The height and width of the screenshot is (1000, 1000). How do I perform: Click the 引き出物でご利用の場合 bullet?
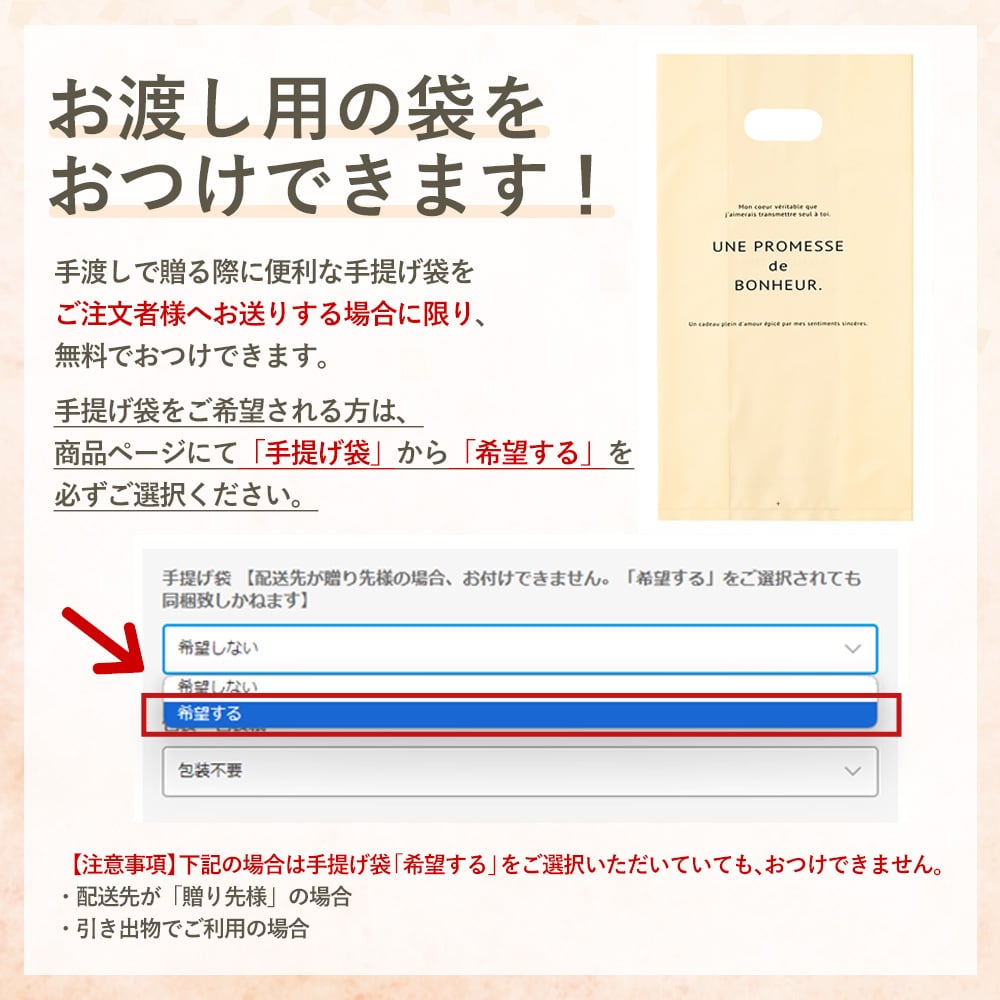pos(186,929)
